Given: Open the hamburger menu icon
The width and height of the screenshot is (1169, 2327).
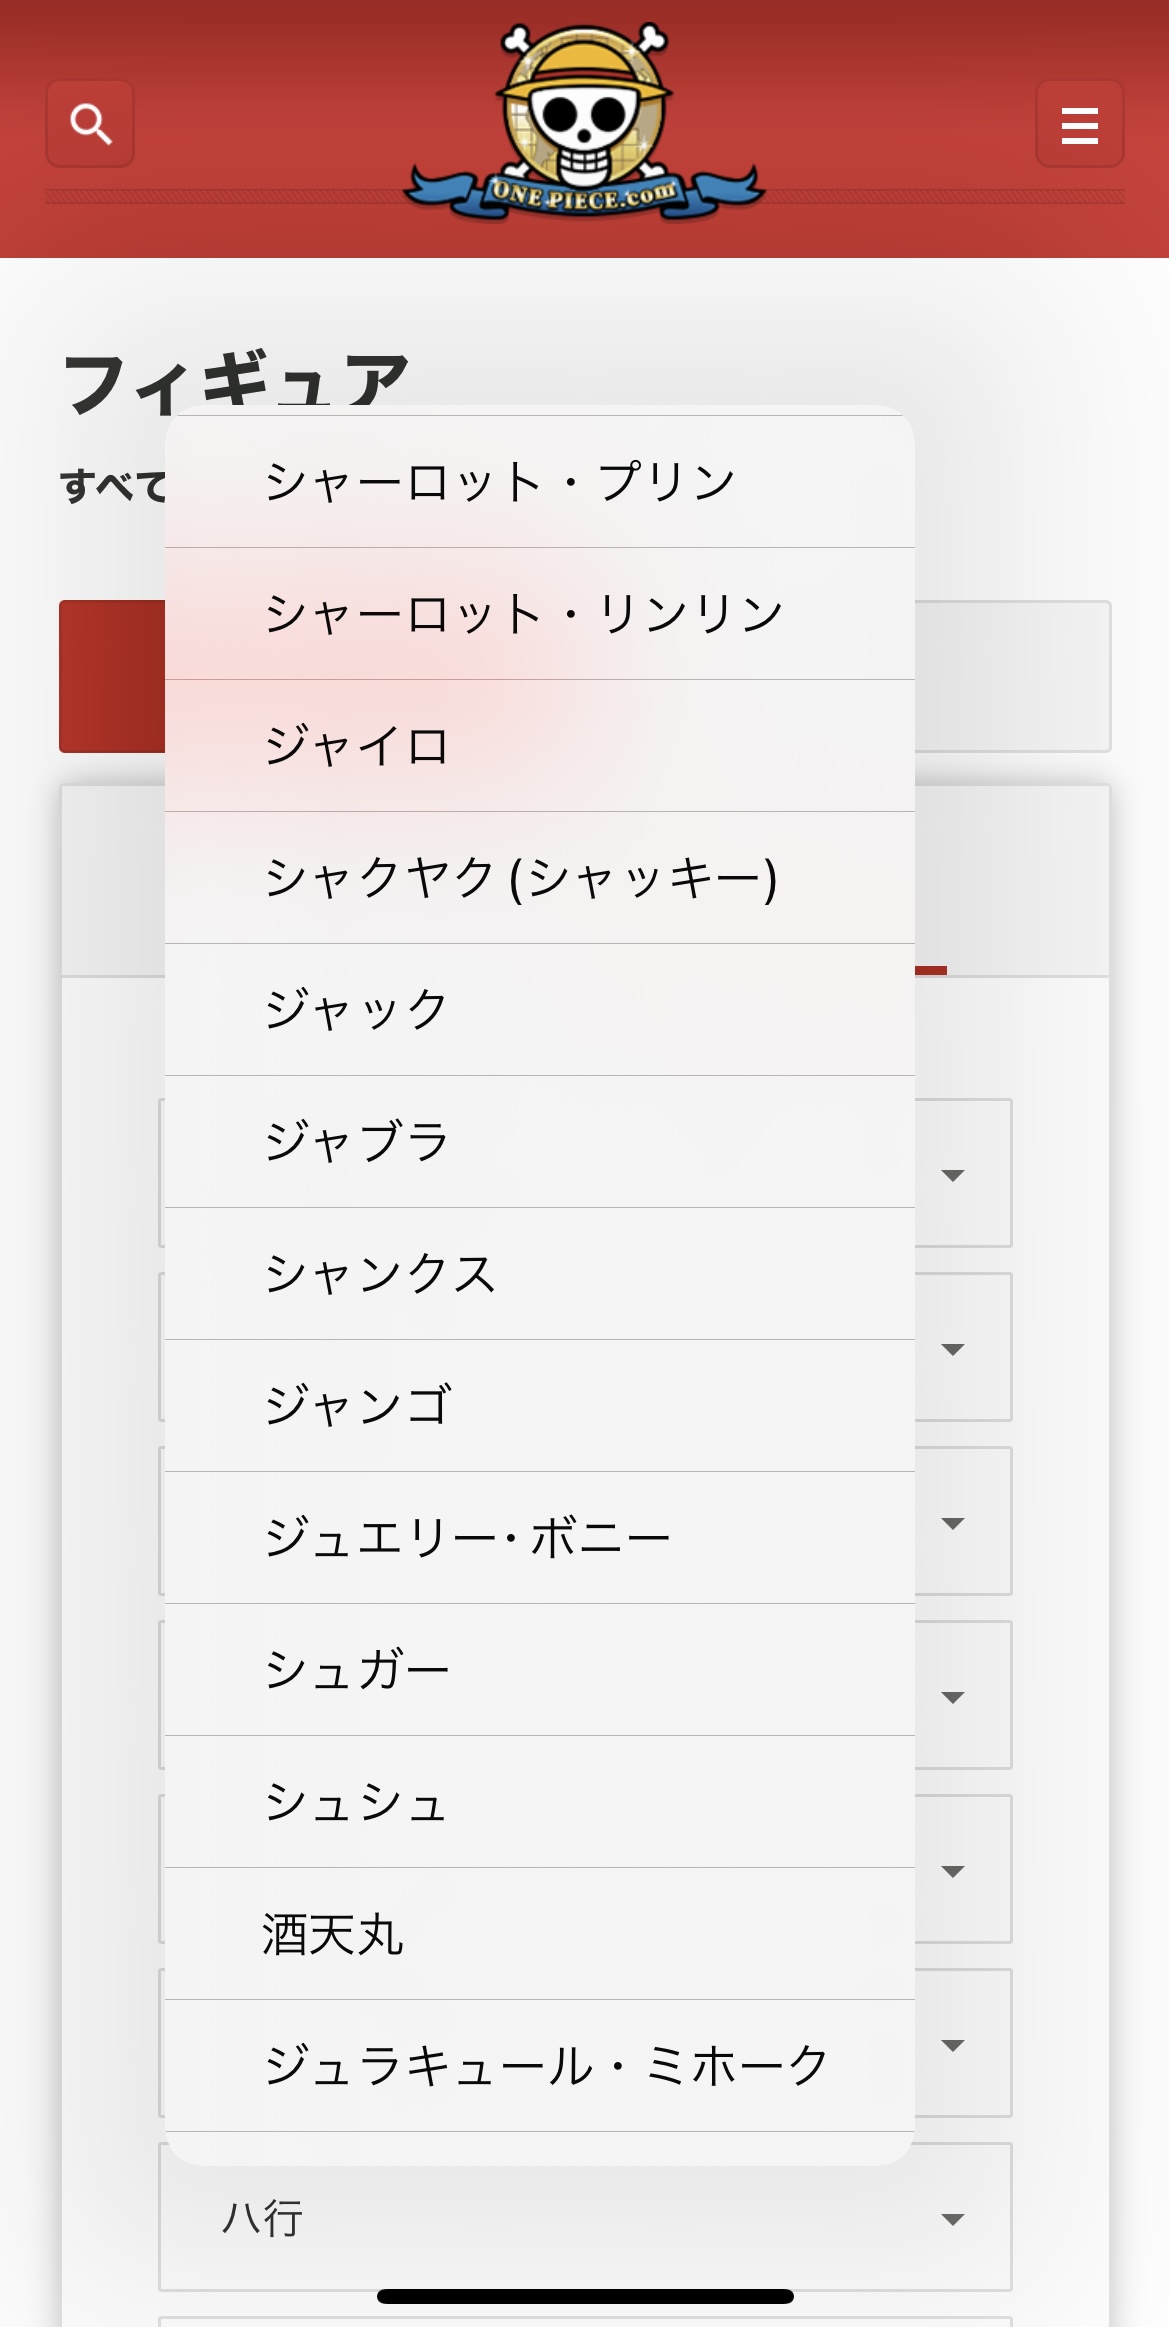Looking at the screenshot, I should coord(1079,124).
